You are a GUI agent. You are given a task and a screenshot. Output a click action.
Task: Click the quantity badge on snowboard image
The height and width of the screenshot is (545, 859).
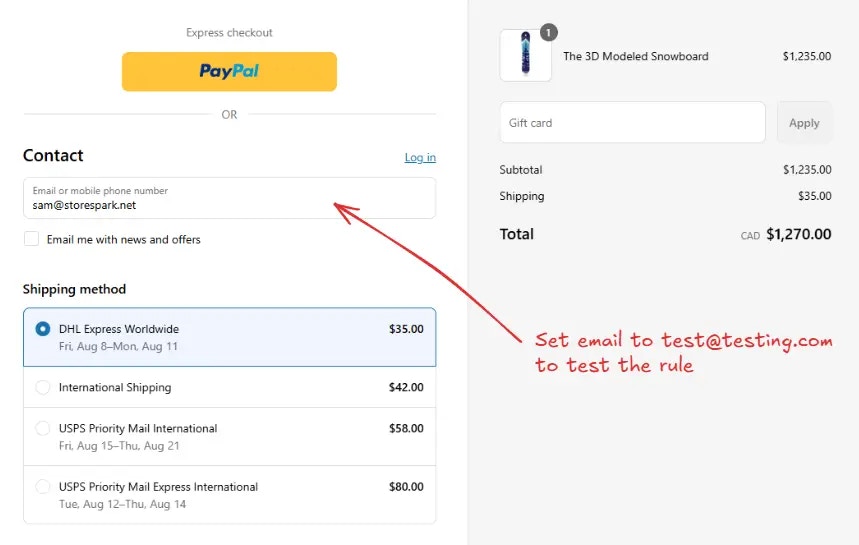tap(549, 32)
